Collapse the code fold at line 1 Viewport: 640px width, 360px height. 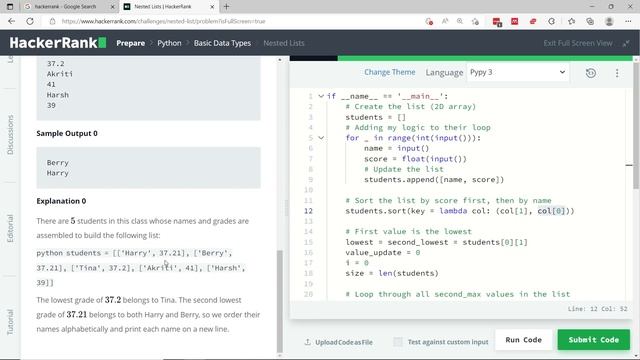click(x=321, y=96)
